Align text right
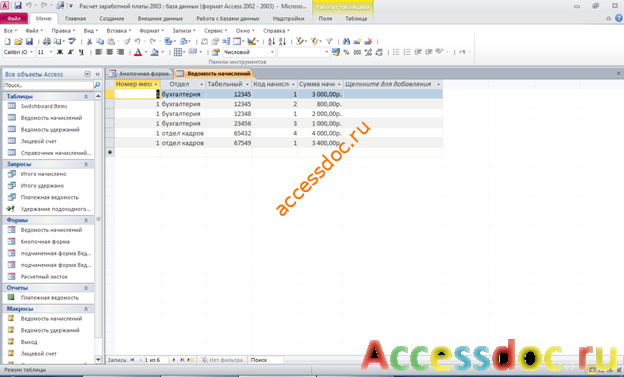624x377 pixels. 120,52
